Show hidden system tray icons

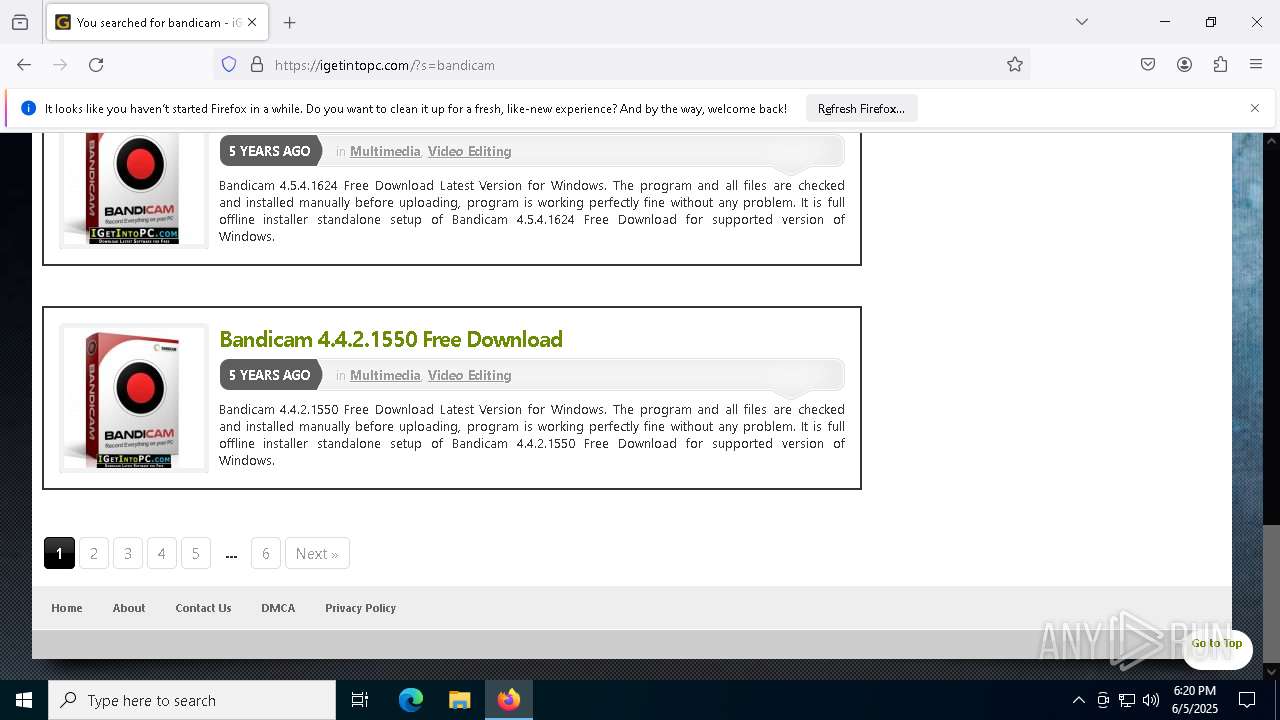pyautogui.click(x=1078, y=700)
